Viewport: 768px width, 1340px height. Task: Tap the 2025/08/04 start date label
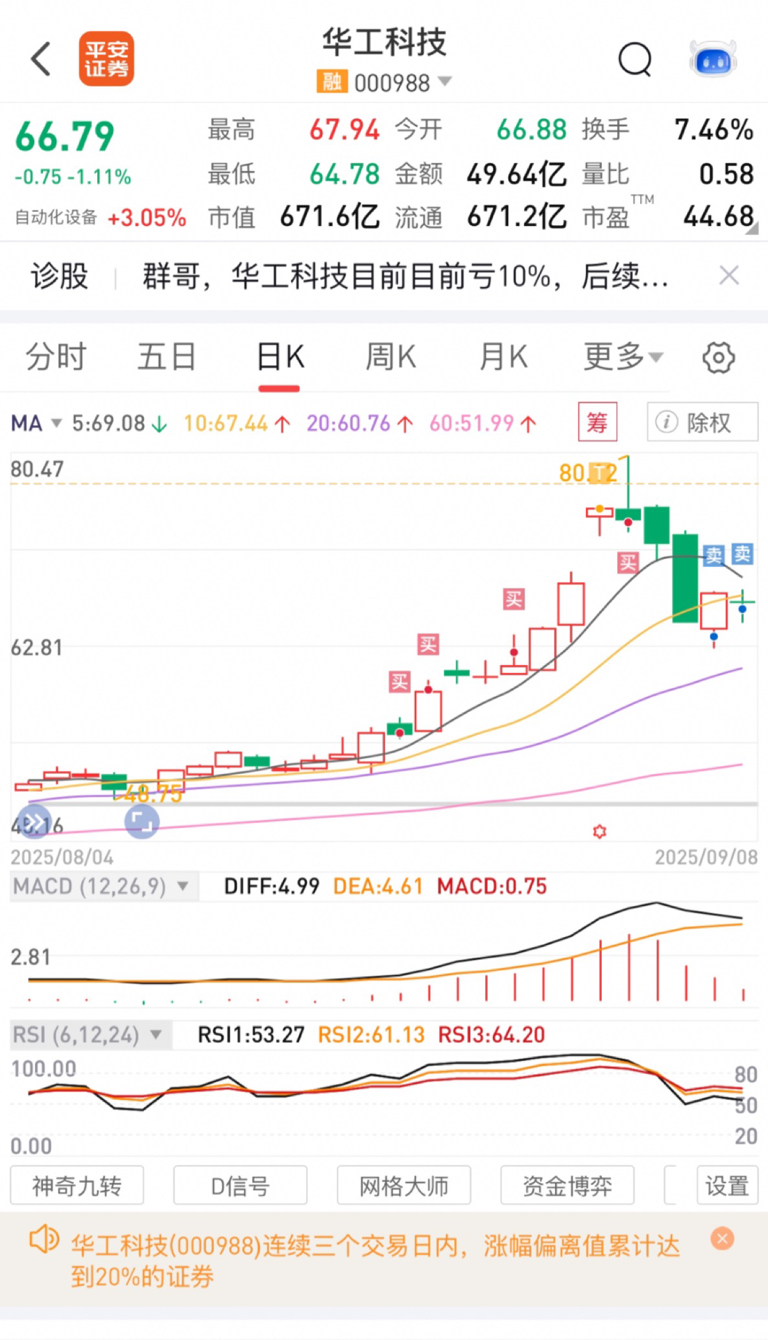[x=62, y=858]
